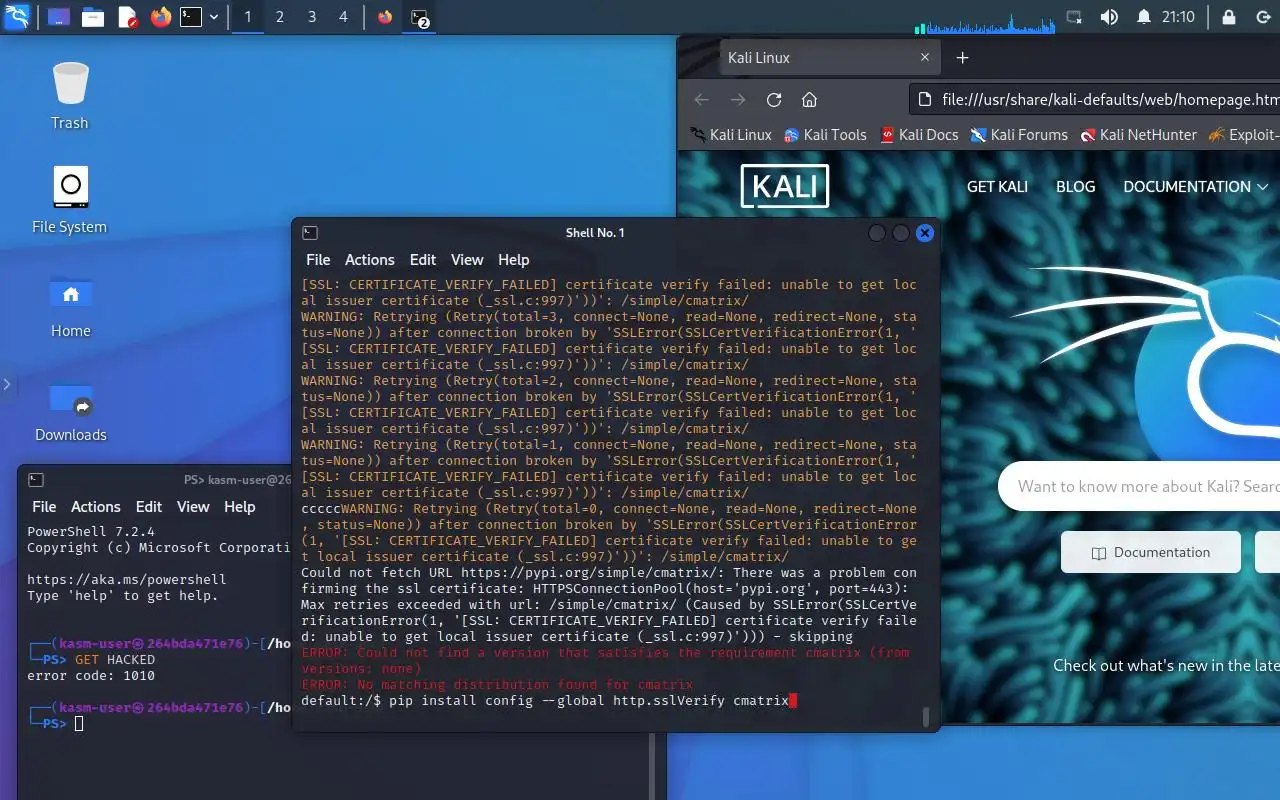Click the Shell No. 1 window menu icon
The image size is (1280, 800).
click(310, 233)
